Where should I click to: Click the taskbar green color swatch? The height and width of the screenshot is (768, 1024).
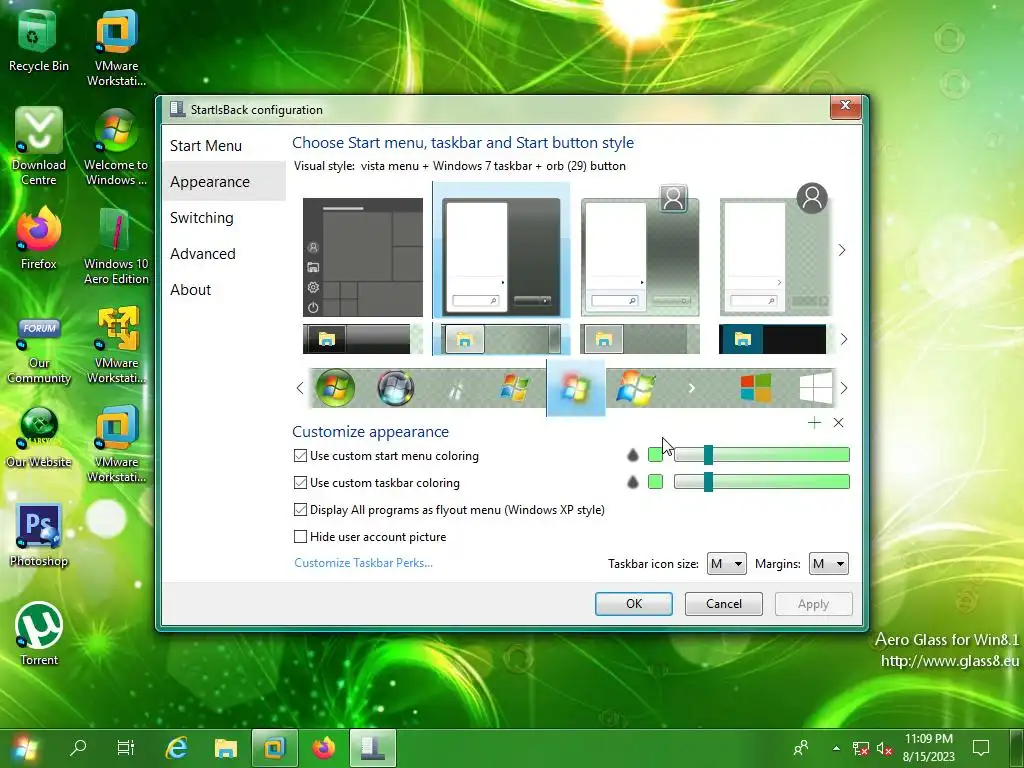point(656,482)
